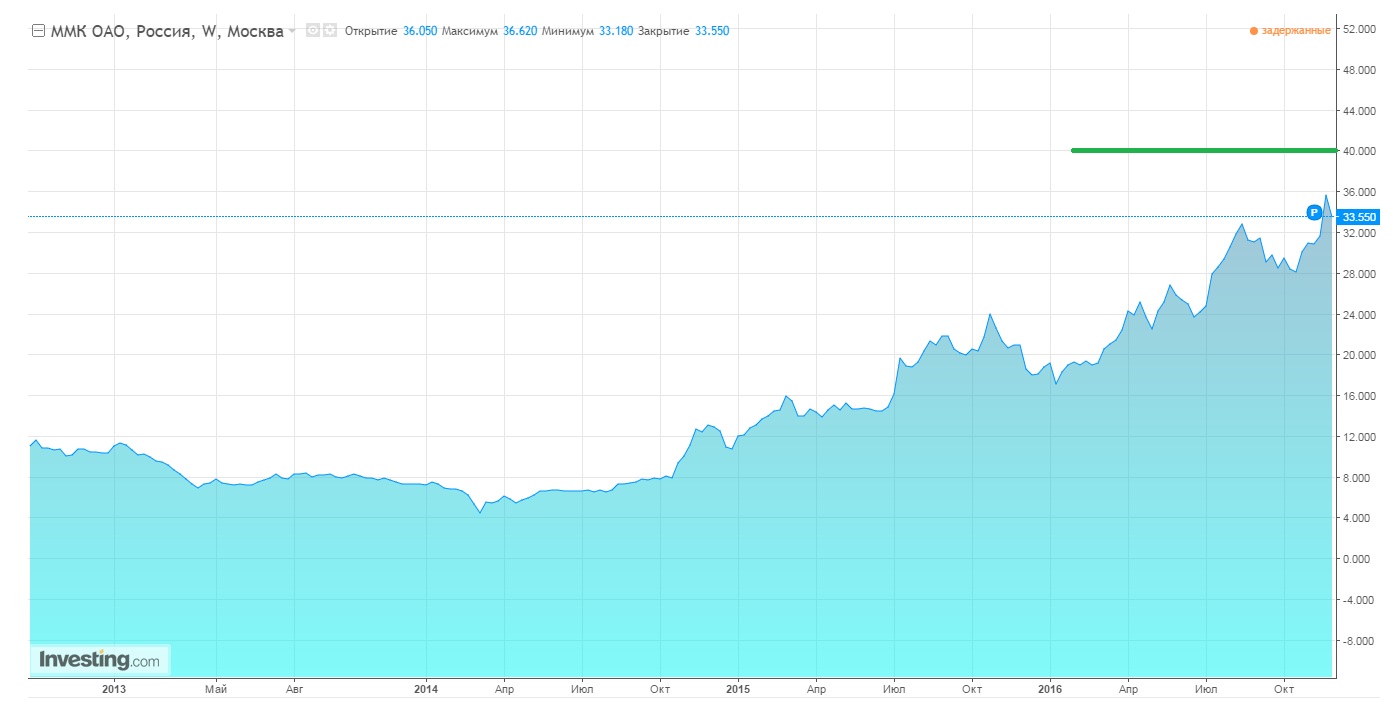Open the Investing.com logo watermark
The height and width of the screenshot is (716, 1394).
click(x=99, y=660)
